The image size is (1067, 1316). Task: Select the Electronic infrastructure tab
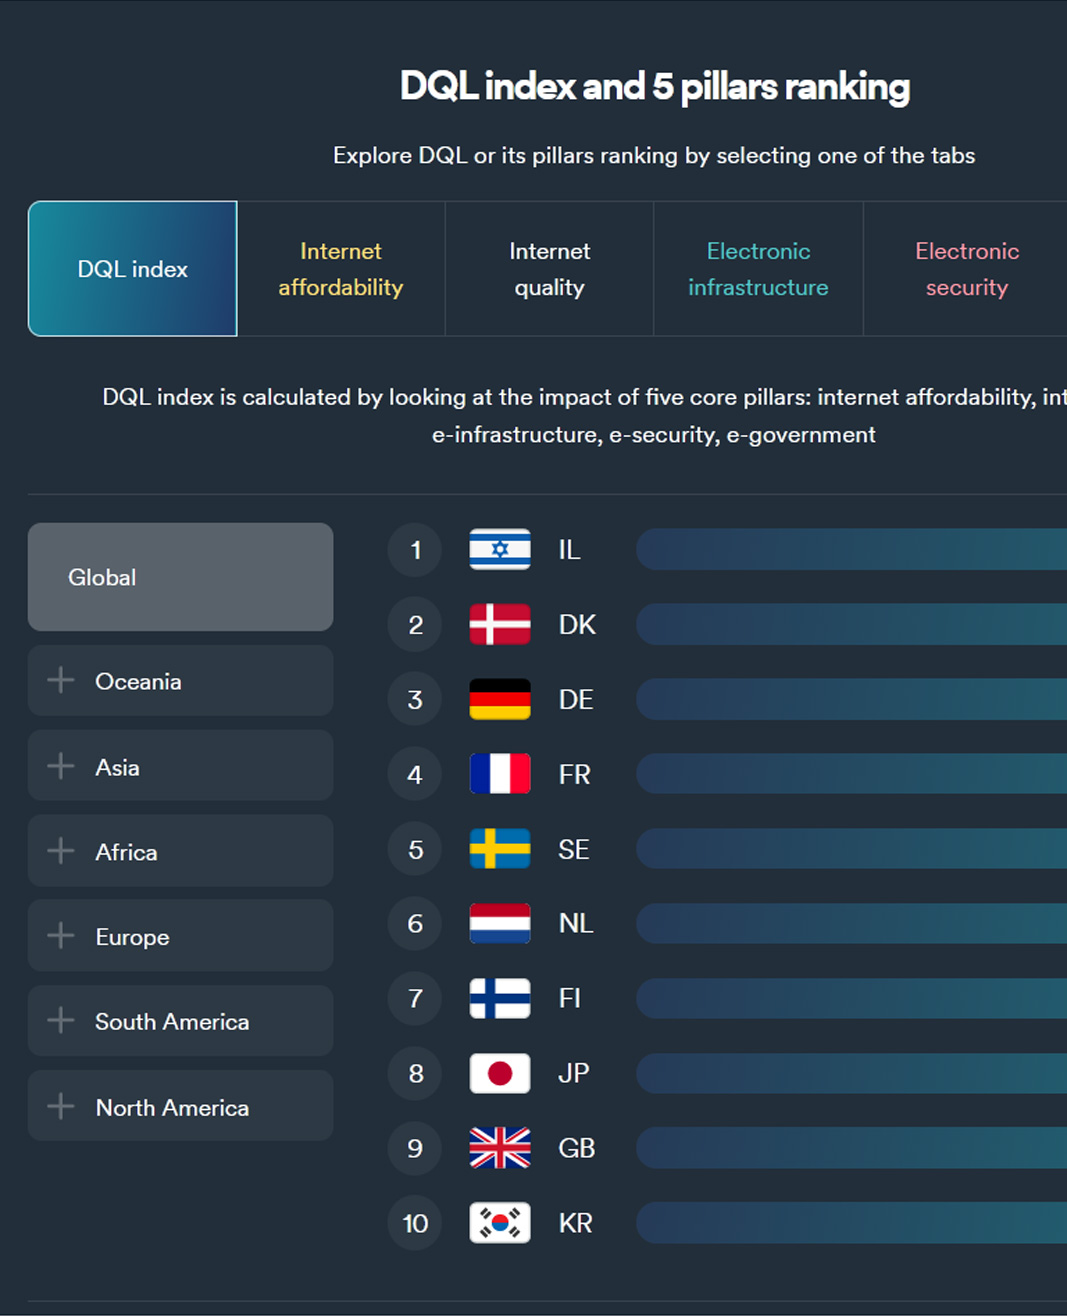pyautogui.click(x=758, y=269)
